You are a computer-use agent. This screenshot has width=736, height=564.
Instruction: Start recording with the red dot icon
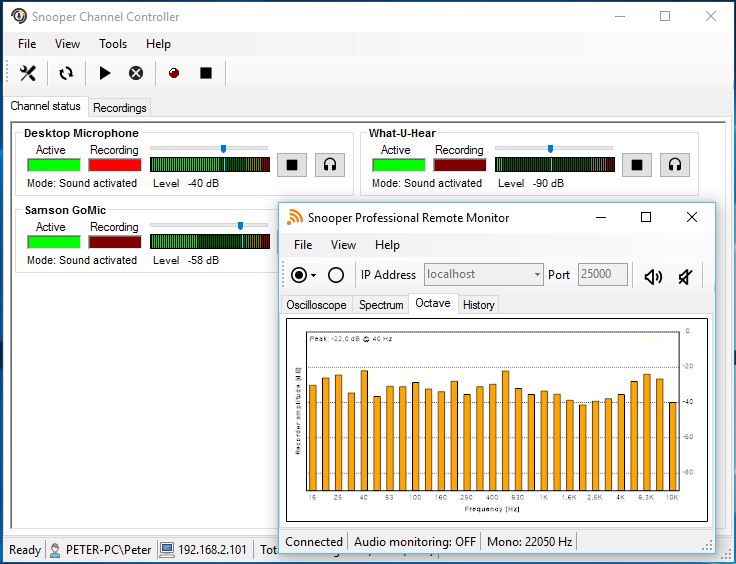[x=174, y=73]
